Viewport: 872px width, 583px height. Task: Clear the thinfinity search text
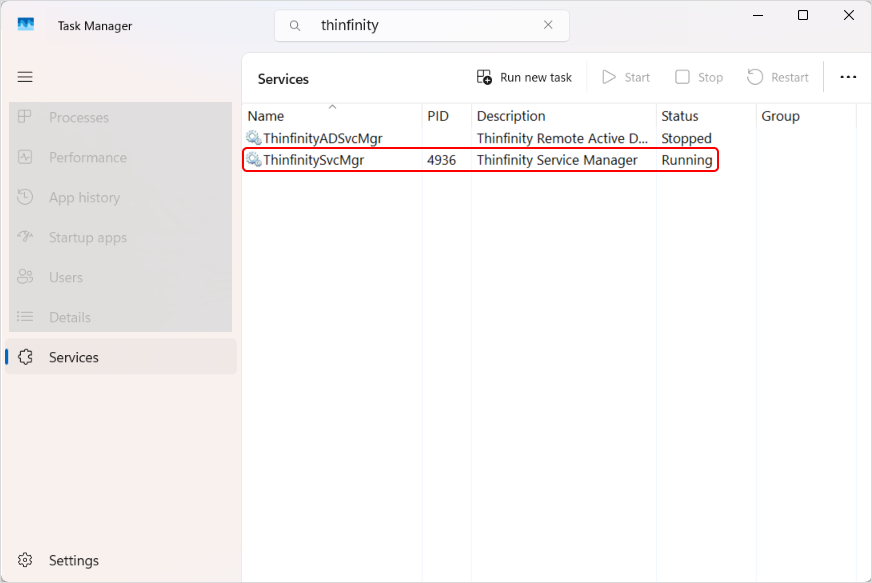(x=548, y=25)
